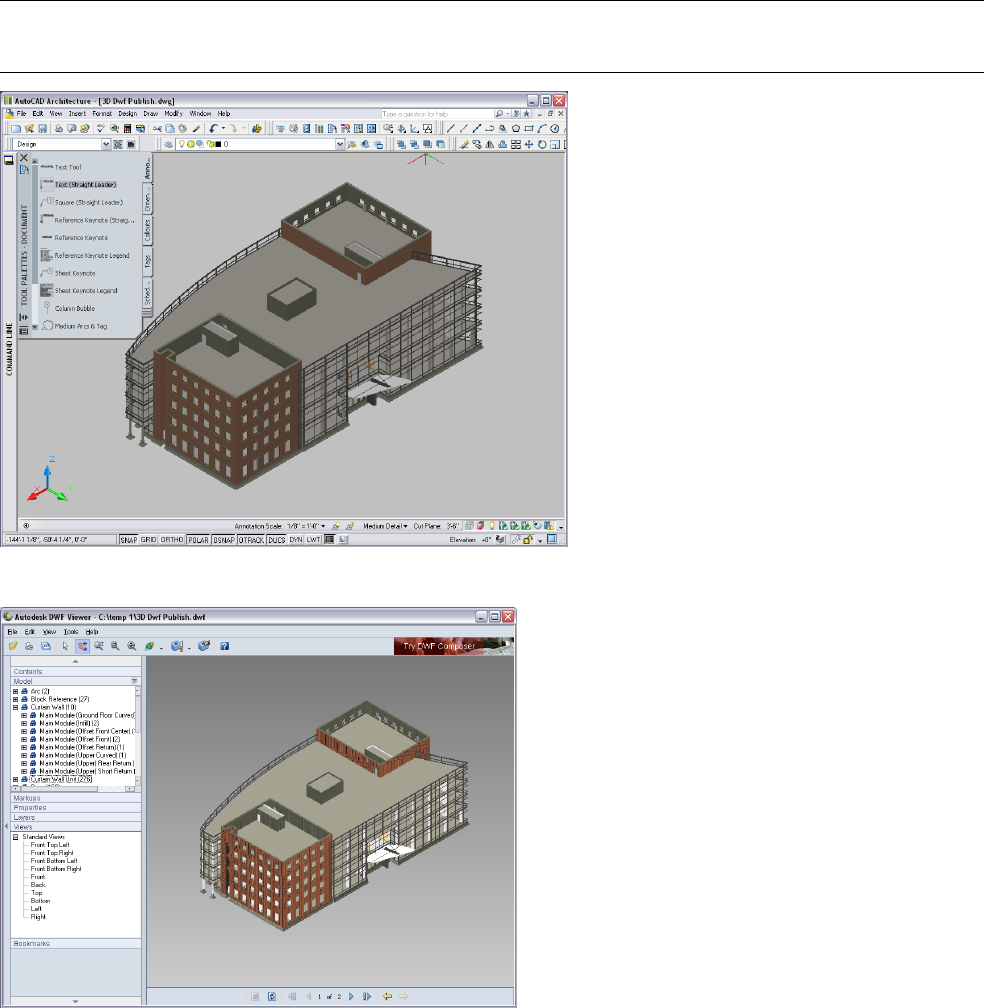Click the New drawing icon in AutoCAD toolbar
Viewport: 984px width, 1008px height.
coord(16,129)
